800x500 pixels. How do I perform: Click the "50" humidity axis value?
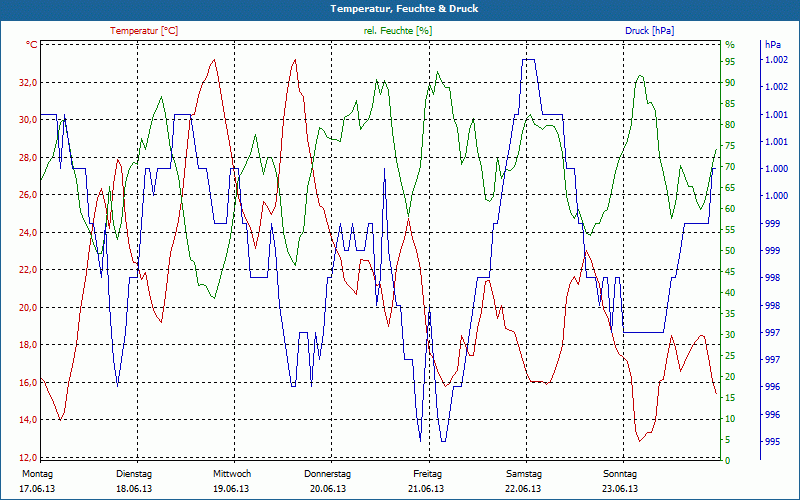(x=730, y=251)
